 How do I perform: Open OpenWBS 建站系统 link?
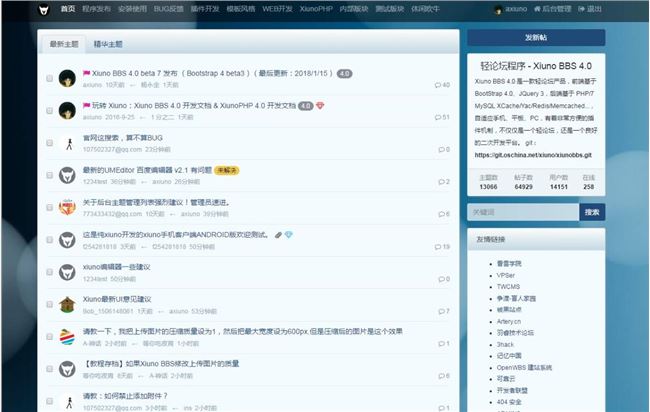coord(524,368)
